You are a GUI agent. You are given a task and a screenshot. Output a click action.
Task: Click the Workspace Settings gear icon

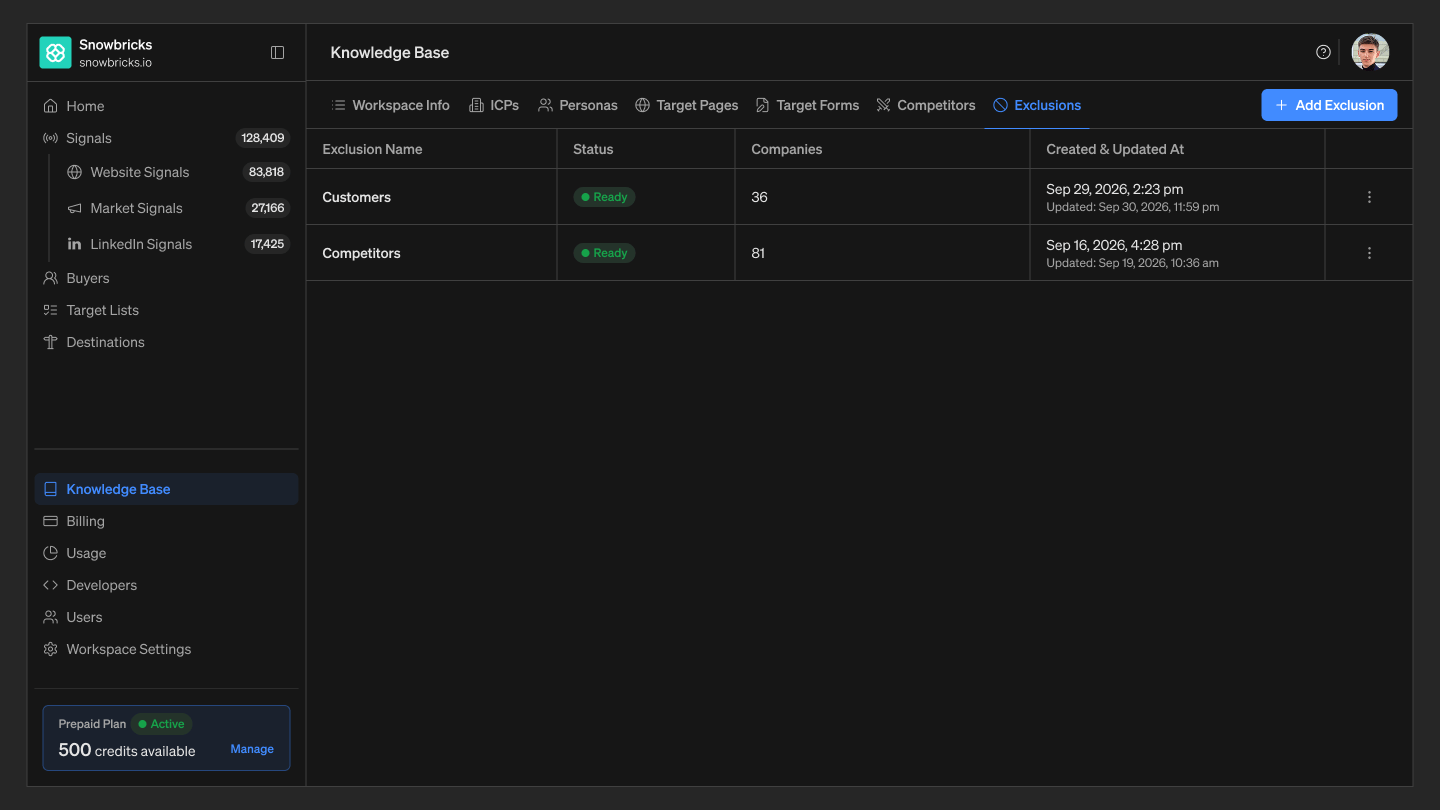[x=50, y=649]
